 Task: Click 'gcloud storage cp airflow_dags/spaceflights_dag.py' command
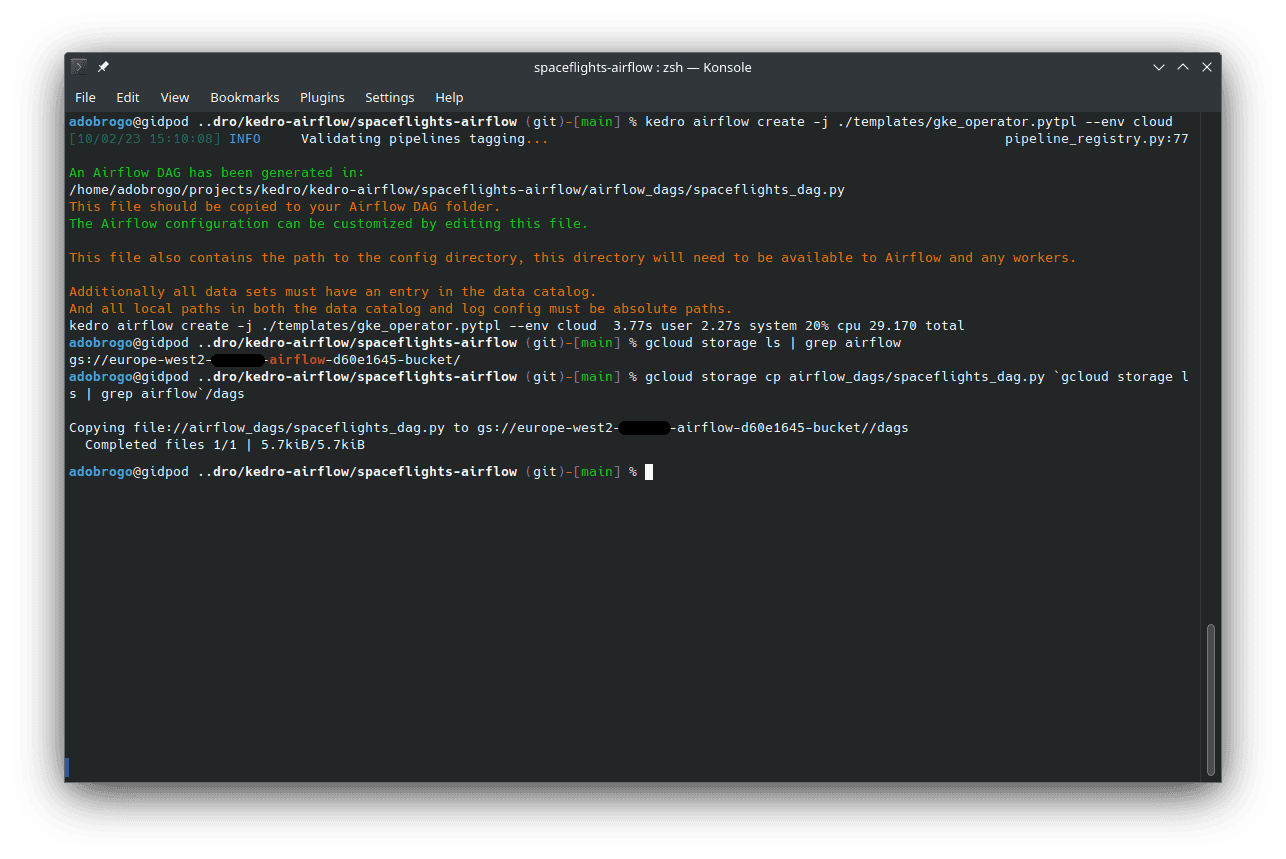[x=628, y=385]
